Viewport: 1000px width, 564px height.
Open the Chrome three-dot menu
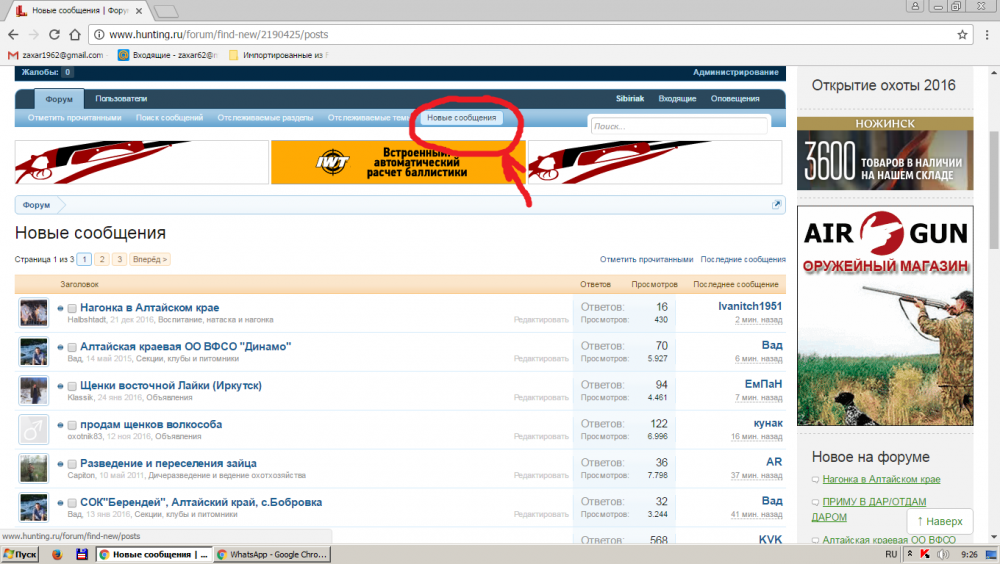click(x=984, y=34)
